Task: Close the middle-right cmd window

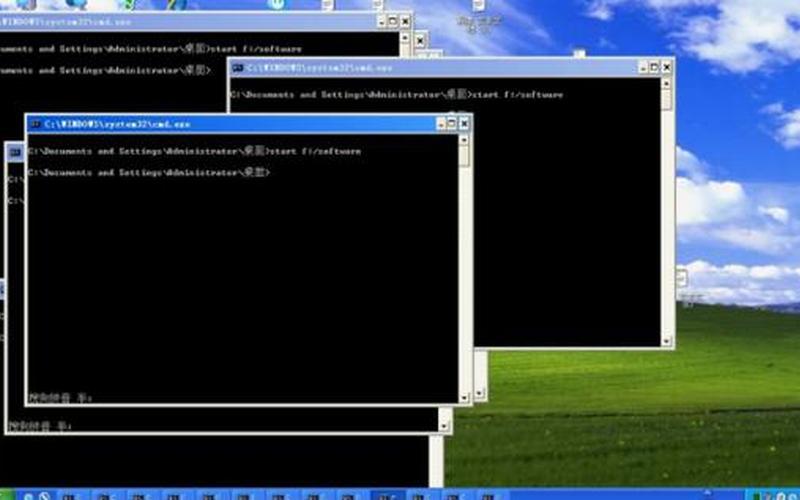Action: coord(666,67)
